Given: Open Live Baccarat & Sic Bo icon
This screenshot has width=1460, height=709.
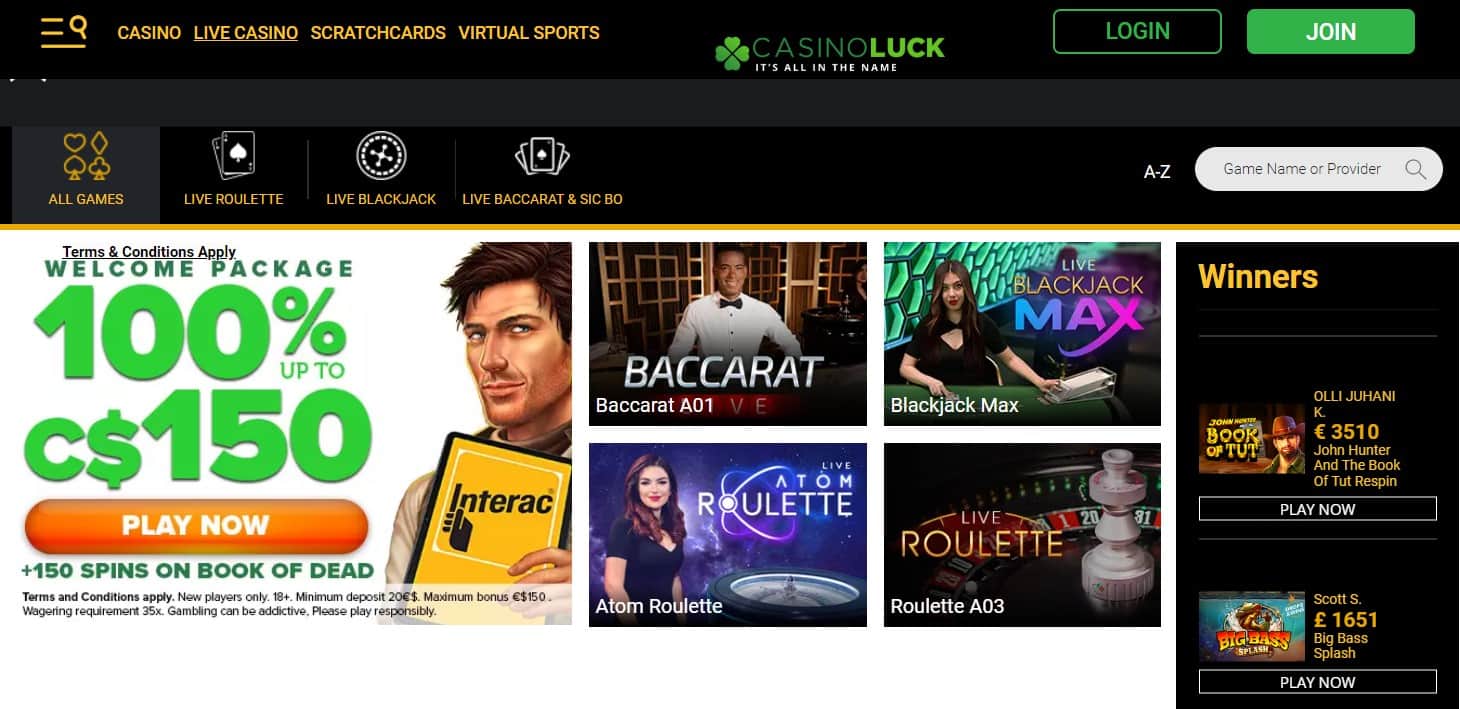Looking at the screenshot, I should pos(542,156).
